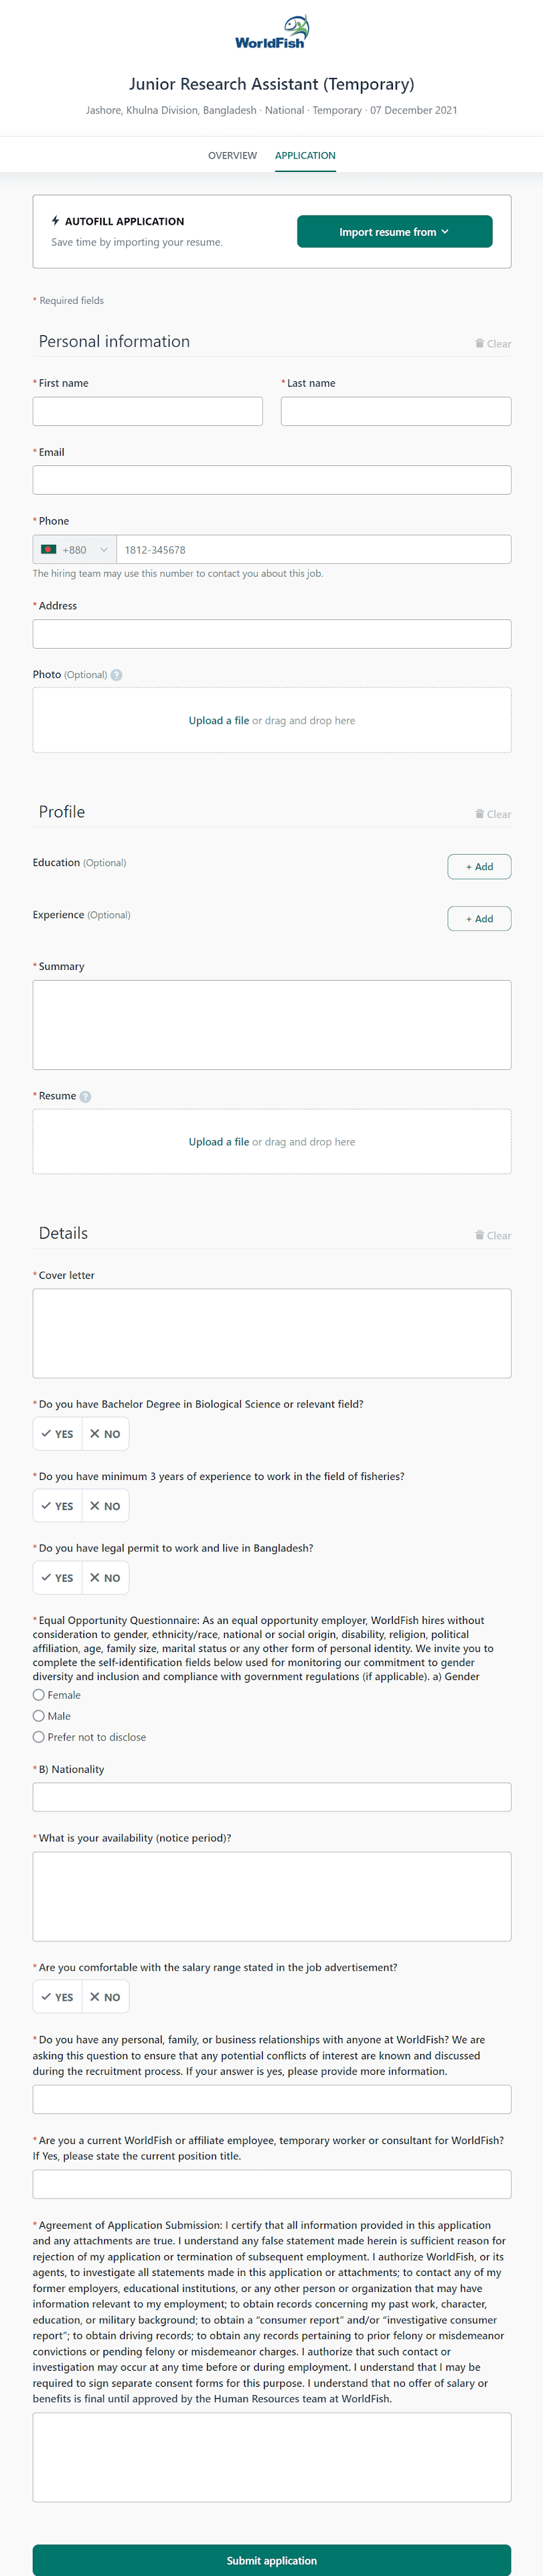The width and height of the screenshot is (543, 2576).
Task: Click the Photo help question mark icon
Action: (x=117, y=675)
